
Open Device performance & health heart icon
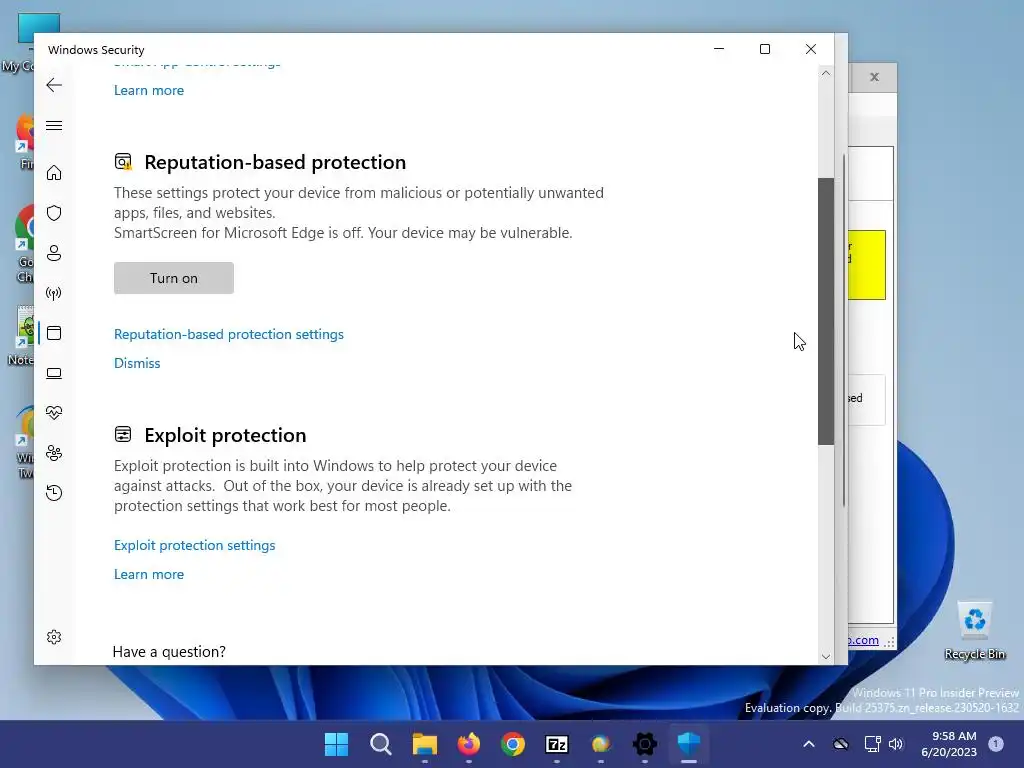[54, 413]
